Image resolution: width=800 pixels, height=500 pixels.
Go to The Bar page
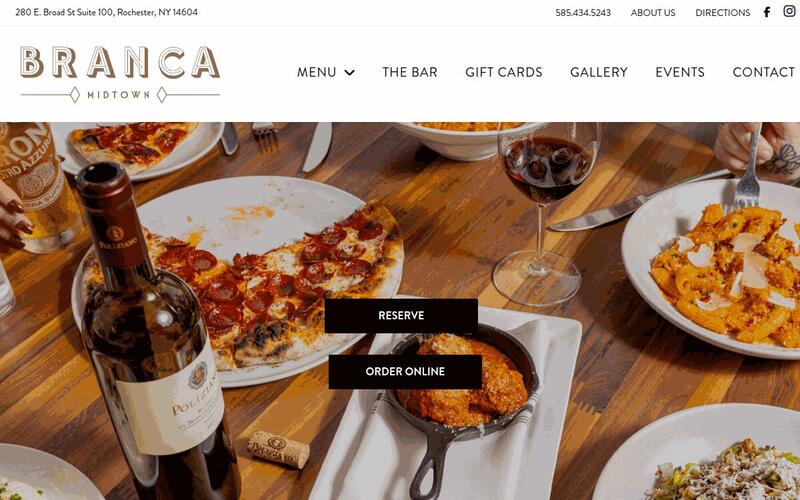(x=410, y=72)
